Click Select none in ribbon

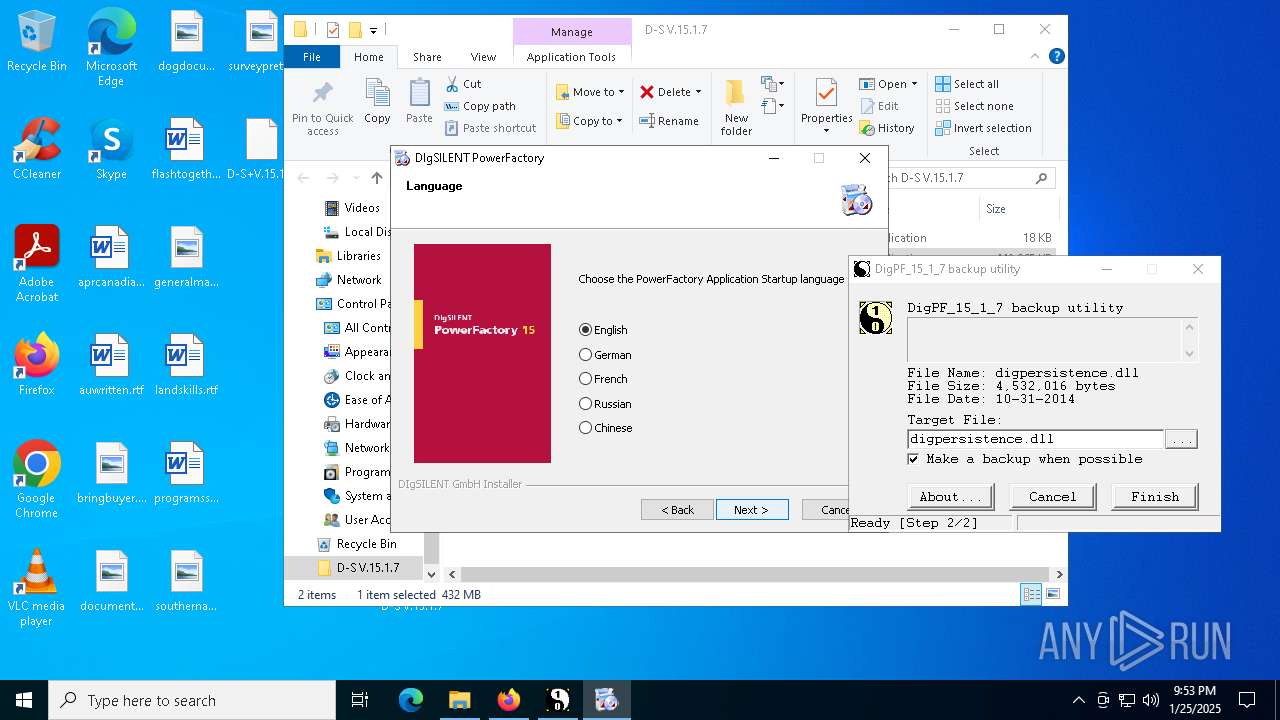click(x=974, y=106)
